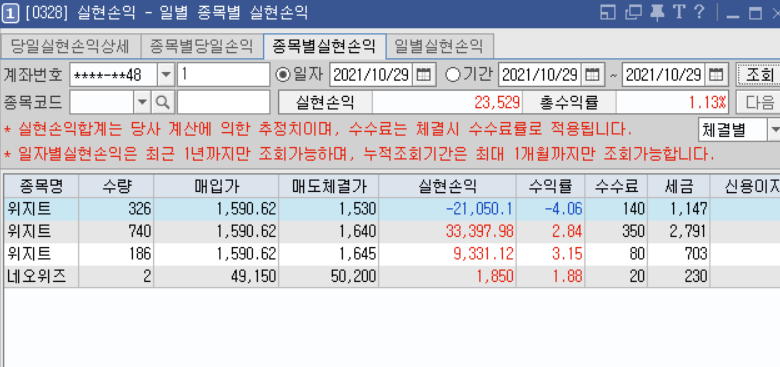The image size is (780, 367).
Task: Click the 50,200 sell price cell
Action: pyautogui.click(x=328, y=276)
